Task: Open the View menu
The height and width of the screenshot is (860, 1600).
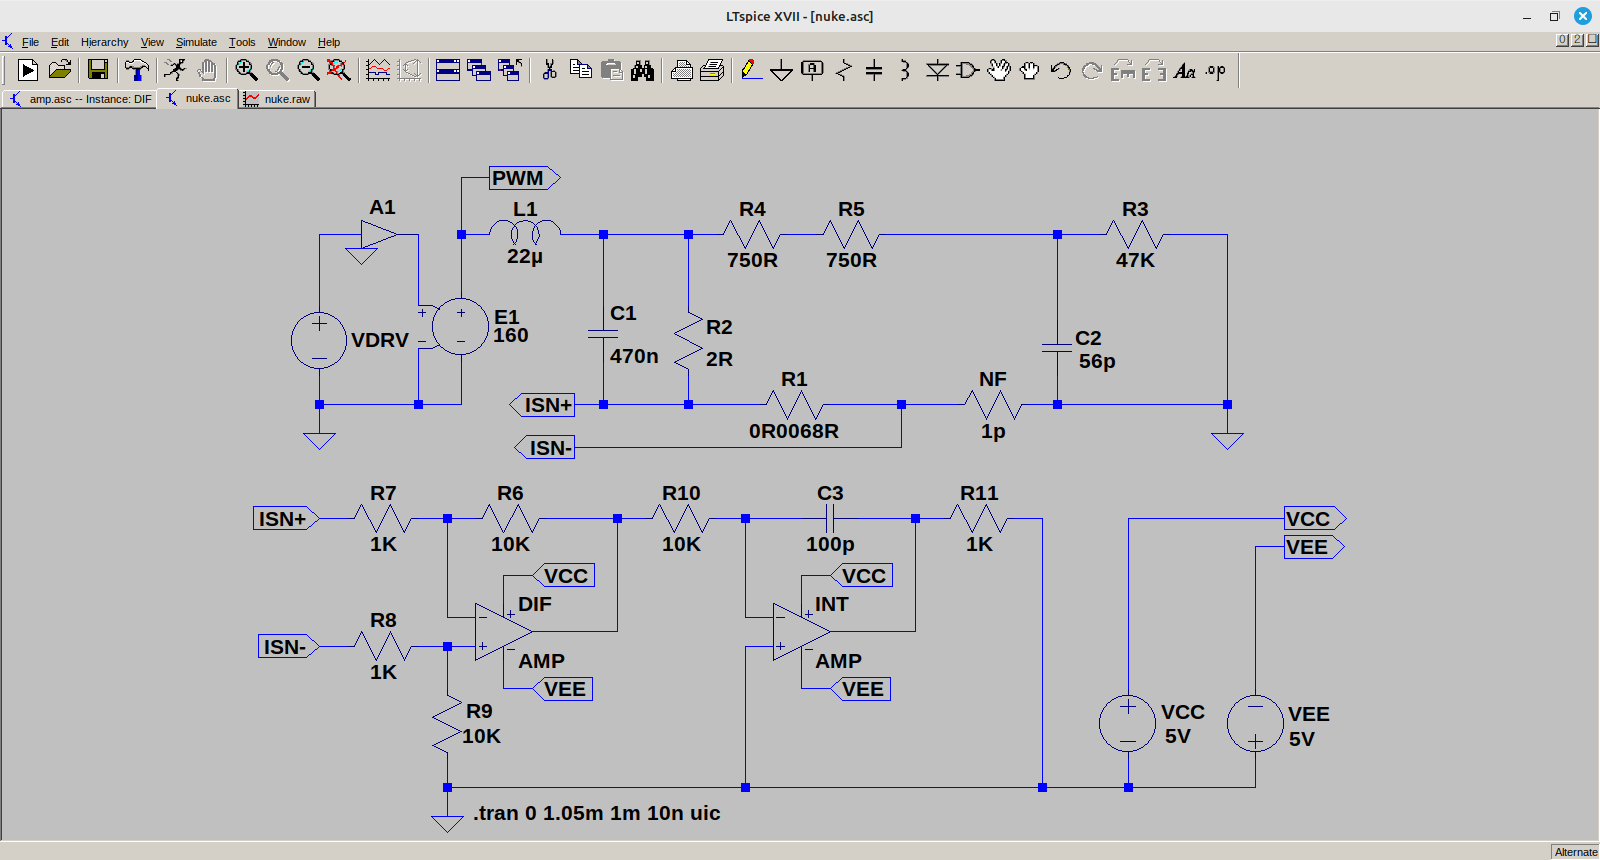Action: tap(152, 42)
